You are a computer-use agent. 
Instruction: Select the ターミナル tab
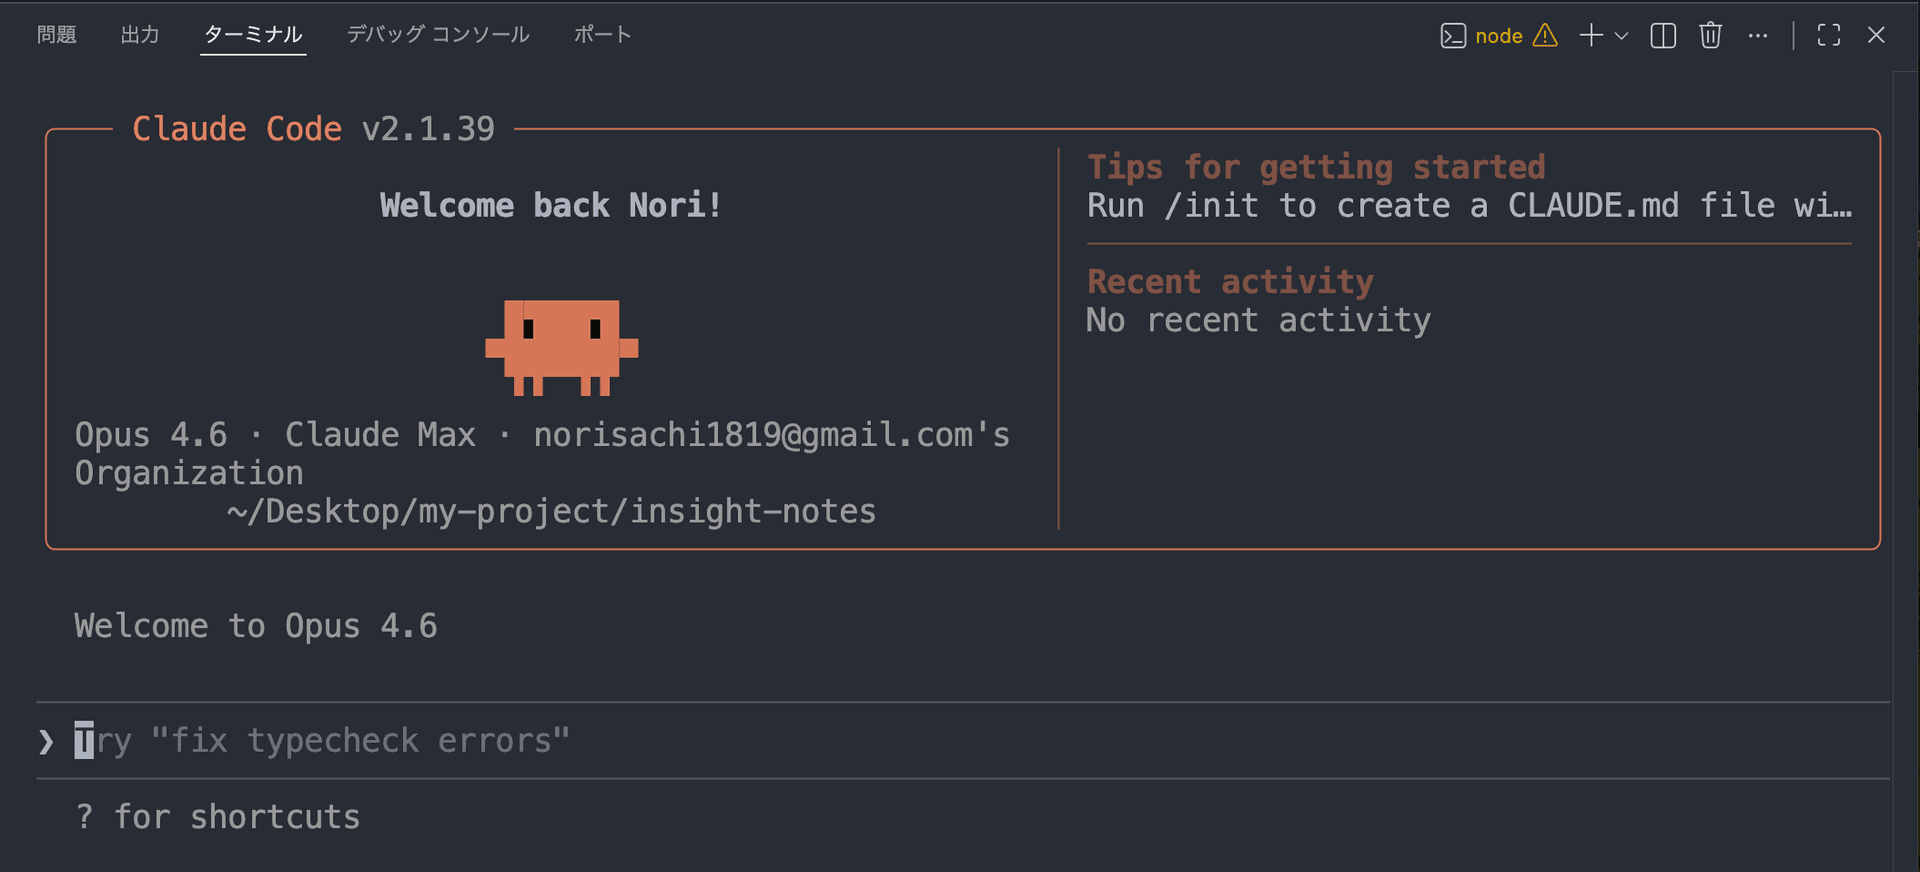click(253, 35)
